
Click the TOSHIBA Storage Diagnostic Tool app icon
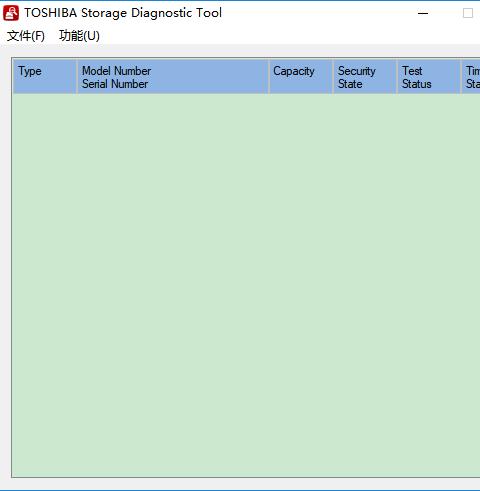pyautogui.click(x=11, y=13)
